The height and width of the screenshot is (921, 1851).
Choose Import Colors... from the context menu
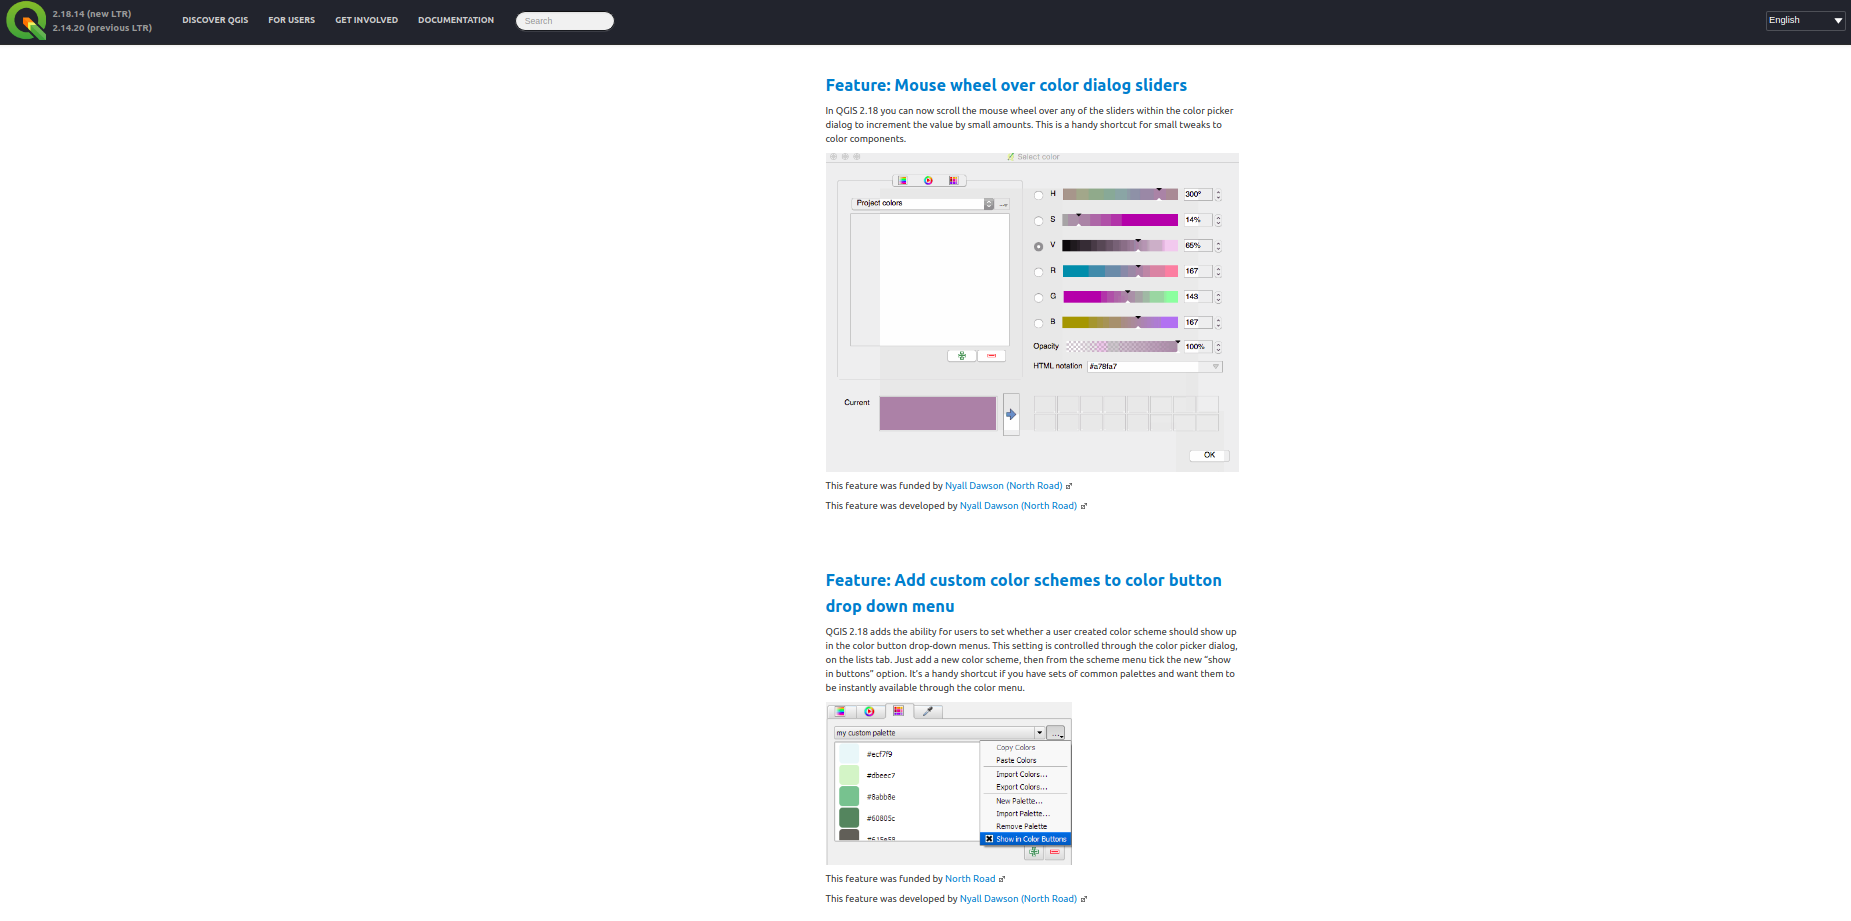pyautogui.click(x=1022, y=775)
